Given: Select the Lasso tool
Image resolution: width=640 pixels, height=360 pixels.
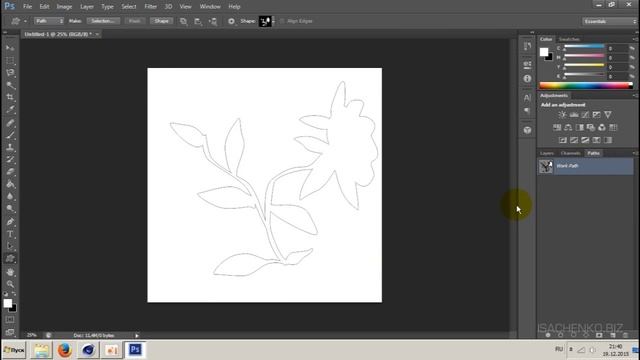Looking at the screenshot, I should point(10,73).
